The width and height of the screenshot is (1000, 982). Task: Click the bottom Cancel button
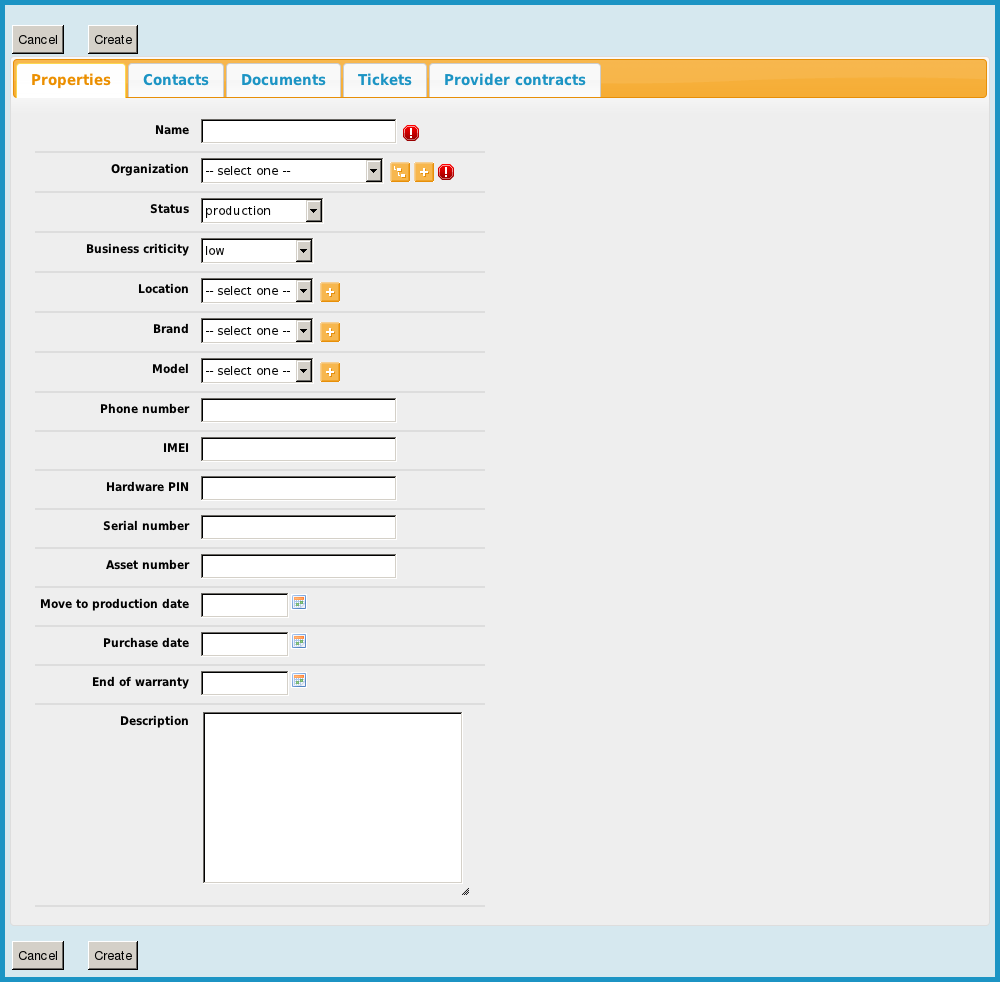38,955
